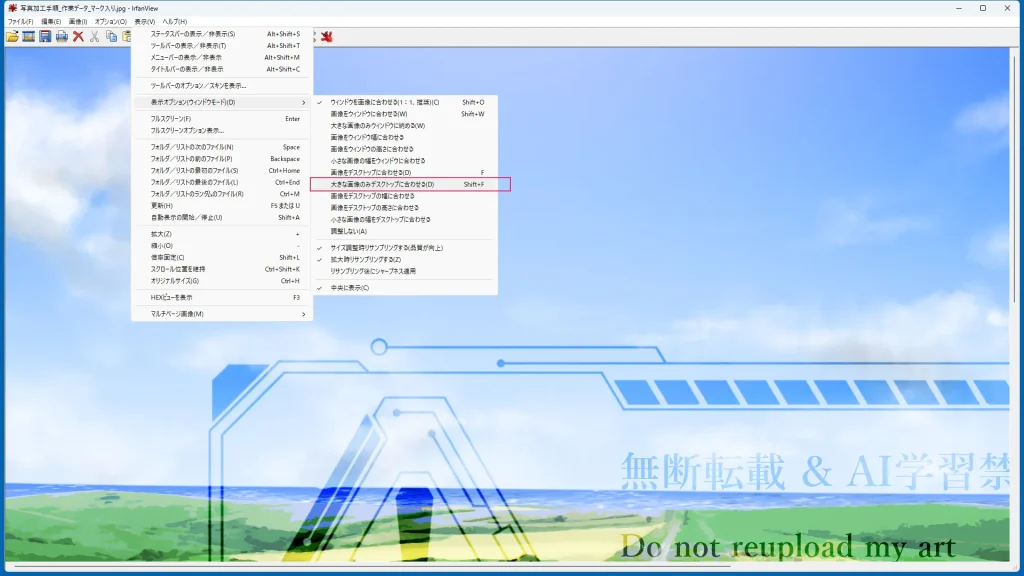The width and height of the screenshot is (1024, 576).
Task: Click the Print toolbar icon
Action: click(x=61, y=37)
